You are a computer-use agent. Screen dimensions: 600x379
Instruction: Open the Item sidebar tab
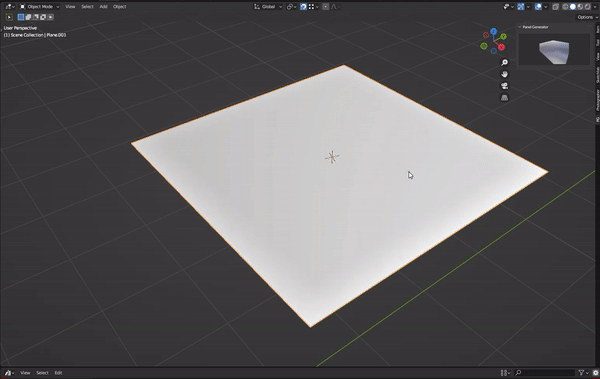click(597, 29)
